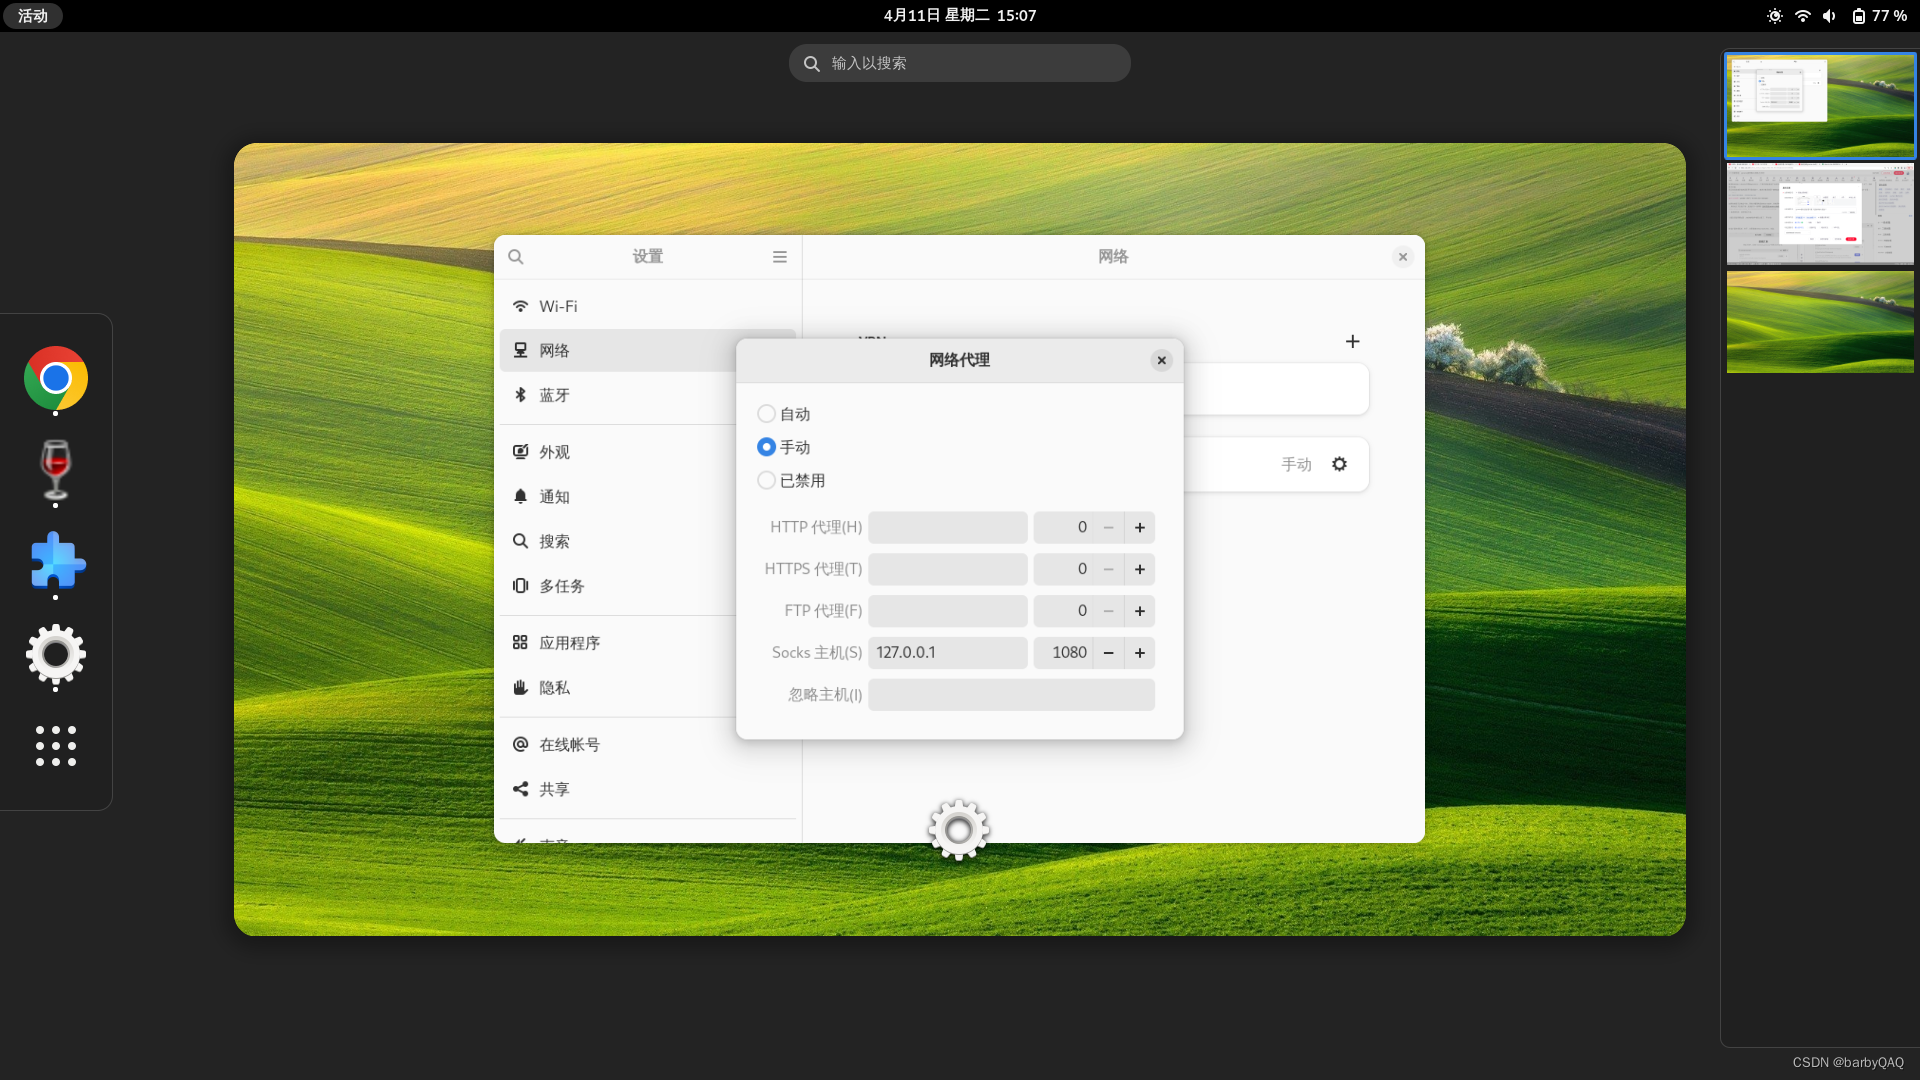Show all applications grid
This screenshot has width=1920, height=1080.
tap(56, 746)
